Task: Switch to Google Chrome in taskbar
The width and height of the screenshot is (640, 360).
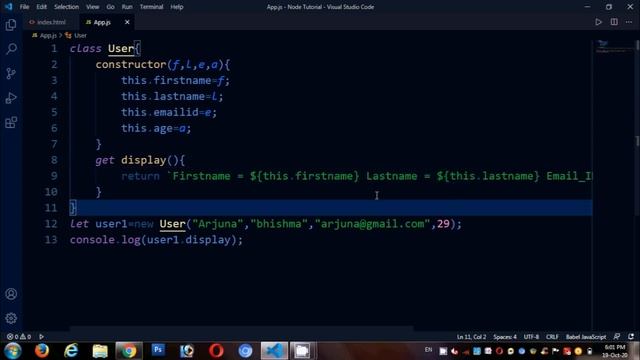Action: 129,351
